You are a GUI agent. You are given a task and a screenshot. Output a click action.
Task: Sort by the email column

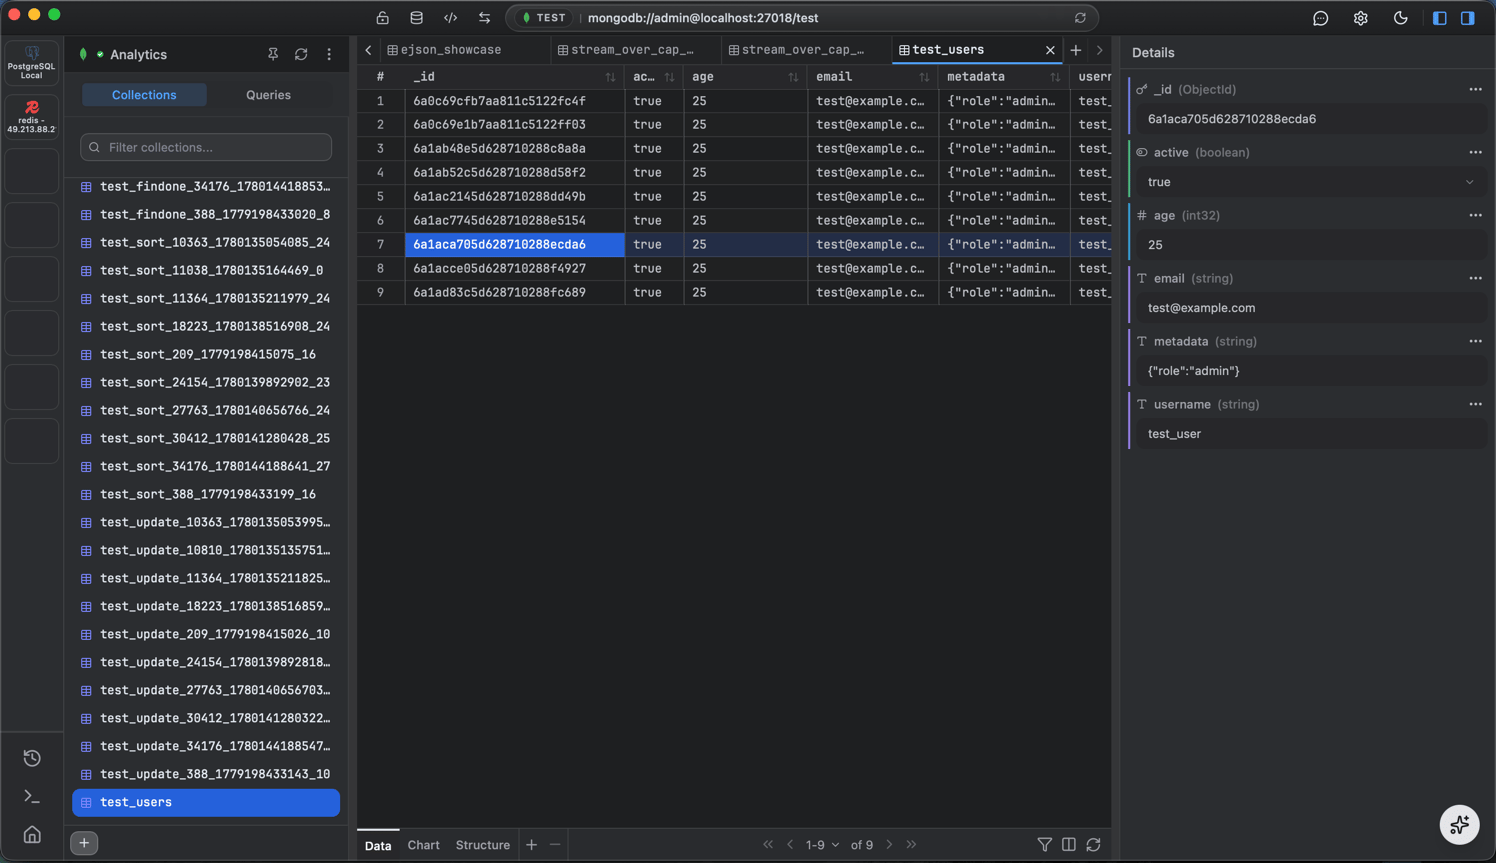924,77
